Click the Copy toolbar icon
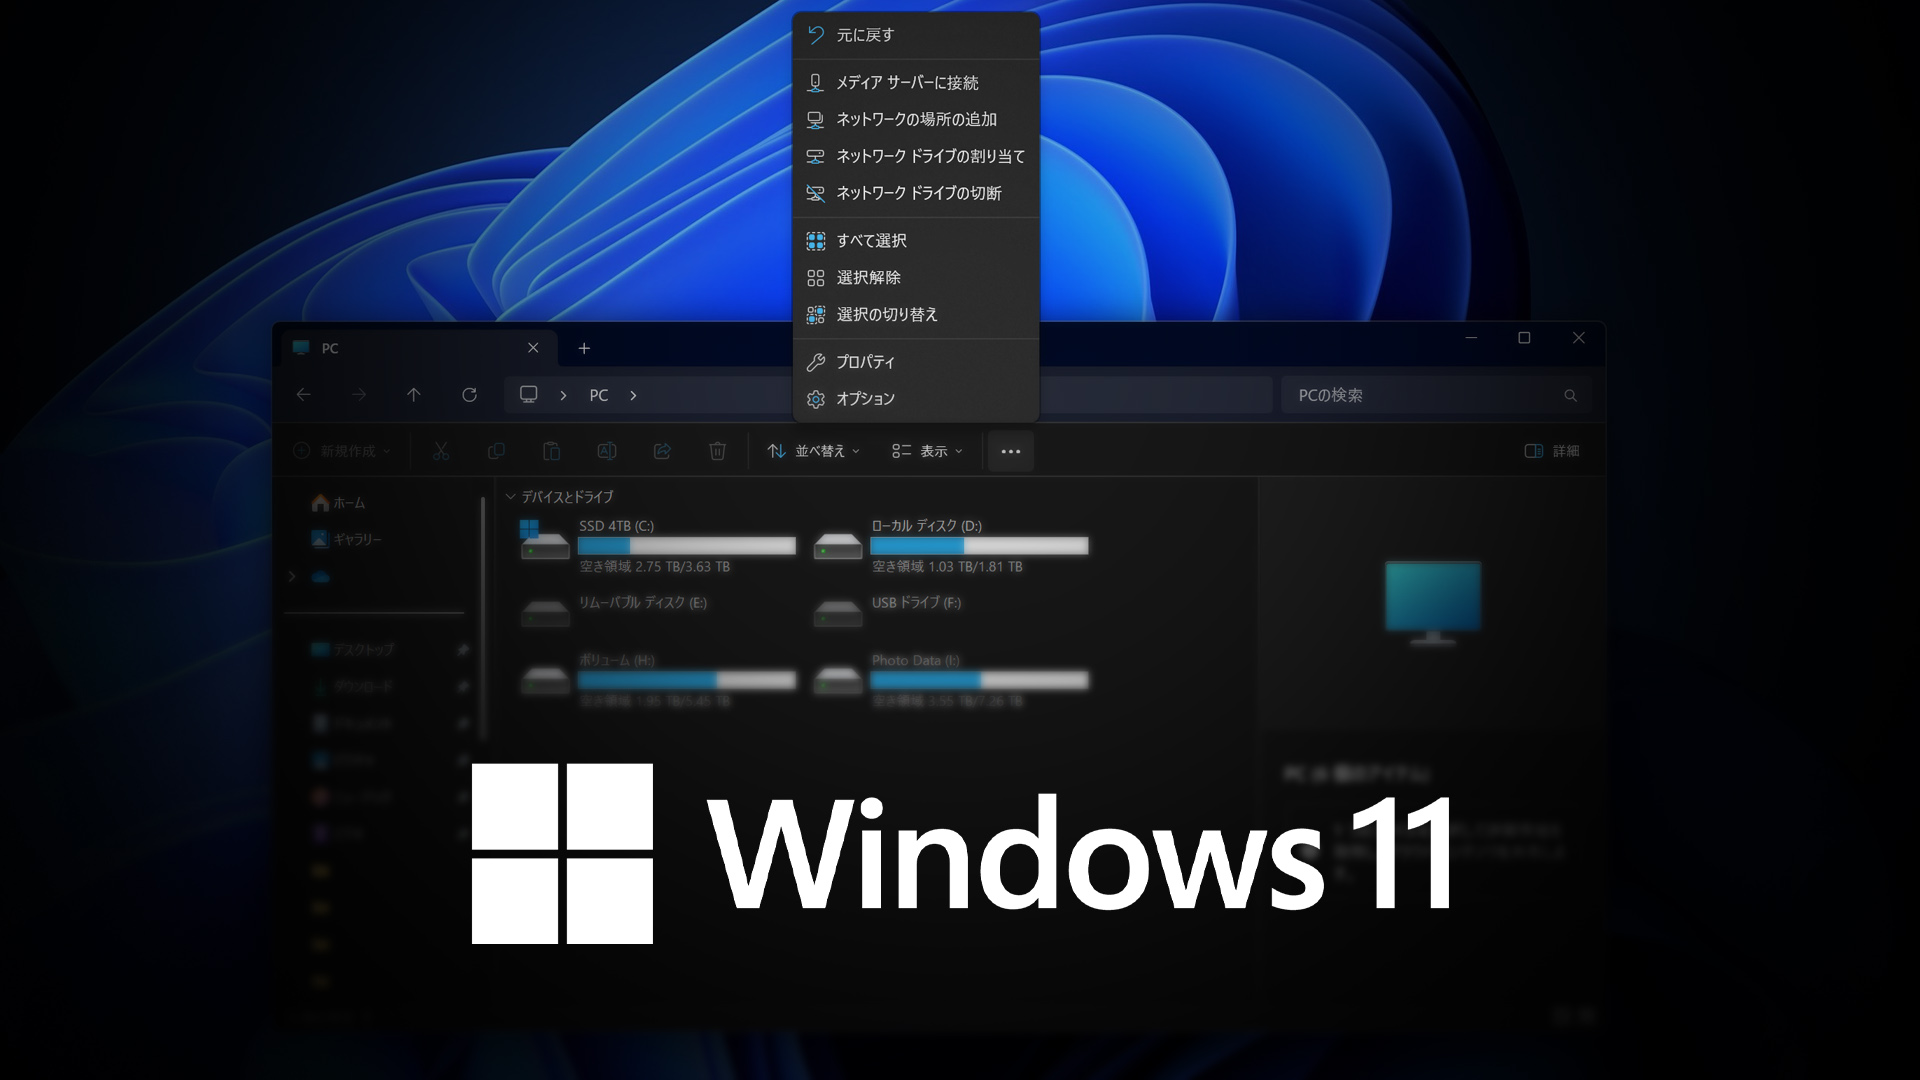1920x1080 pixels. [496, 451]
